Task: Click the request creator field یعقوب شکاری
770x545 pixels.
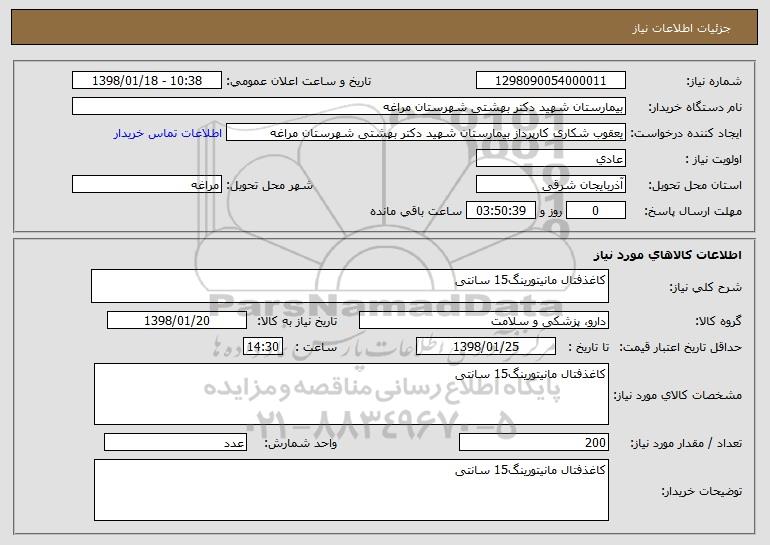Action: point(426,133)
